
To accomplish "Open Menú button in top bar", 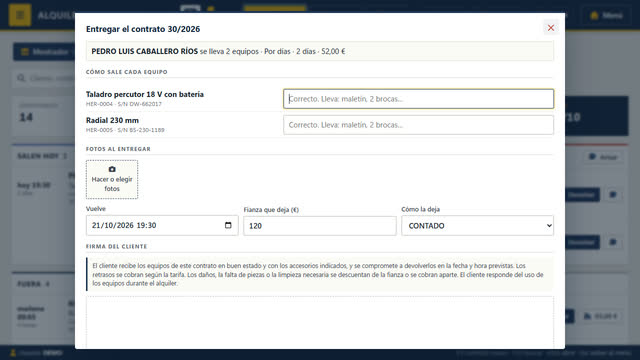I will (606, 16).
